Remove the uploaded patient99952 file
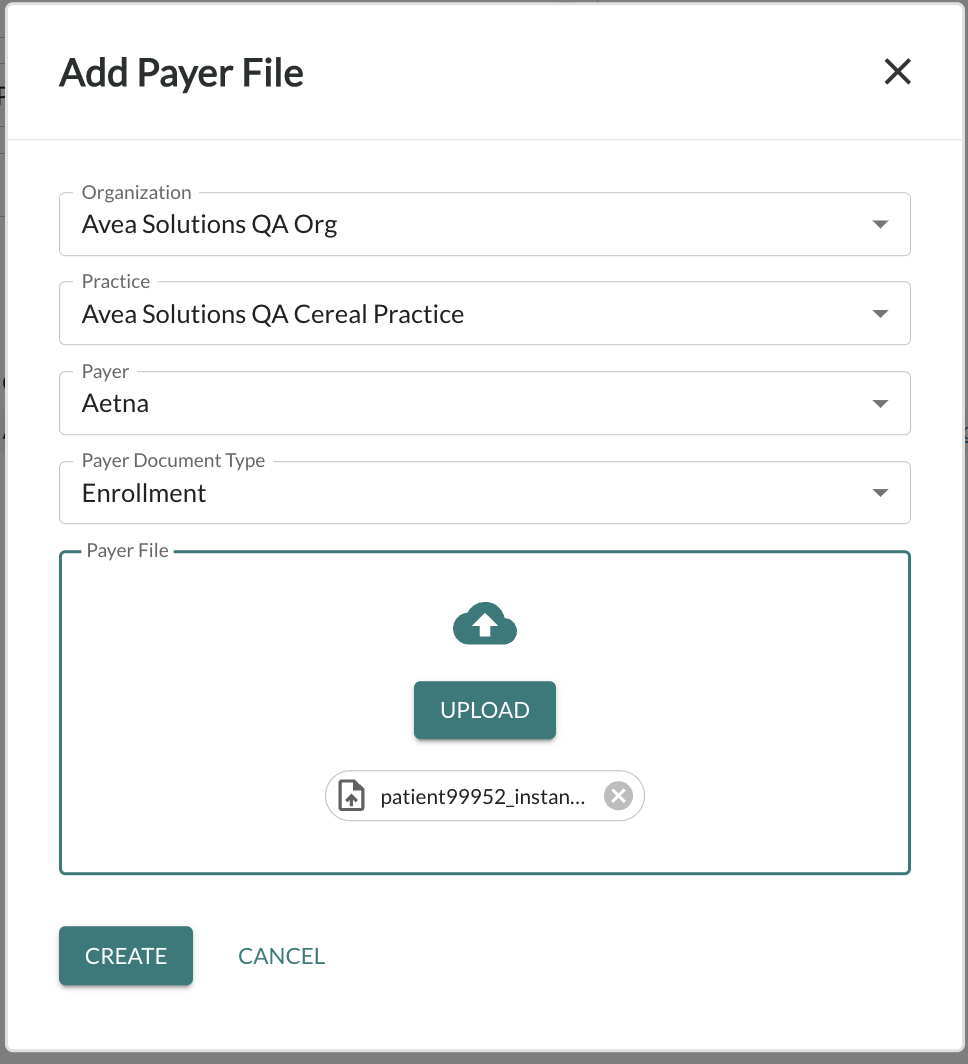The image size is (968, 1064). point(618,796)
